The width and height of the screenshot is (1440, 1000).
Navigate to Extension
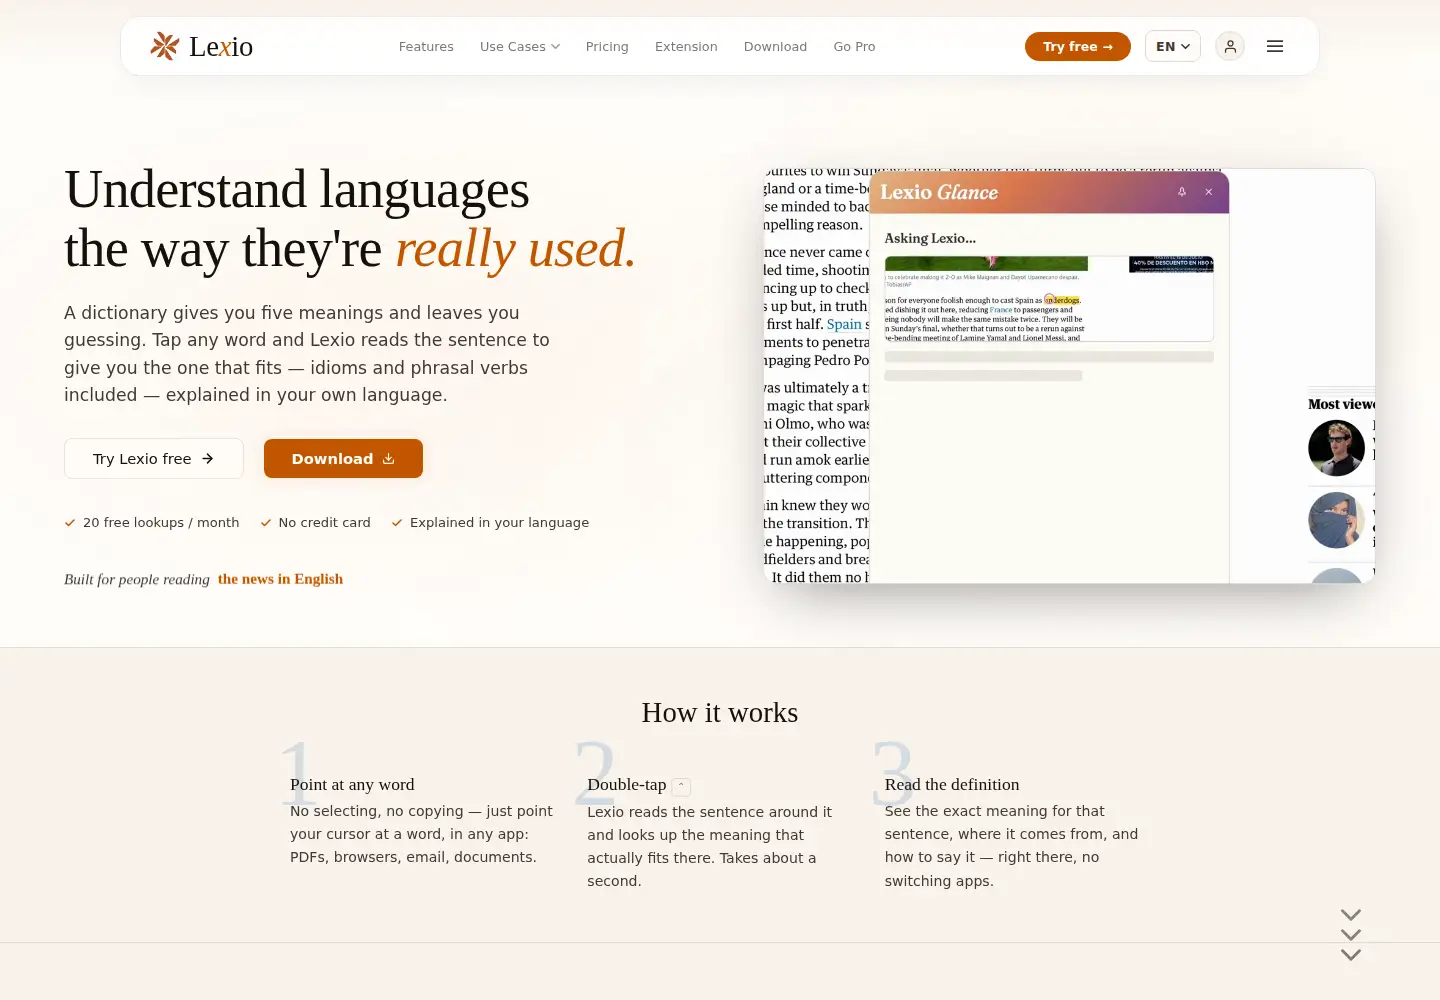click(x=686, y=47)
